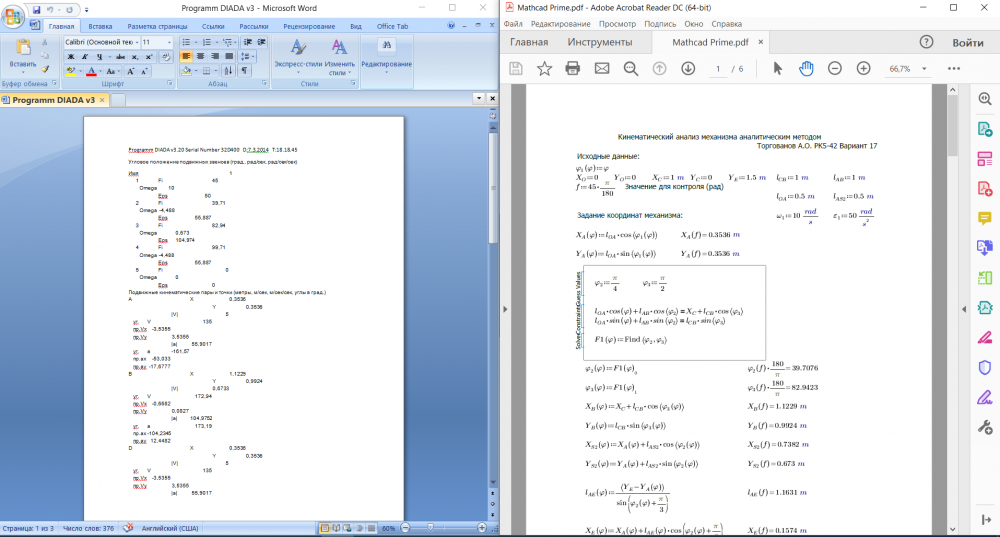Toggle strikethrough formatting in Word
The width and height of the screenshot is (1000, 537).
(120, 57)
